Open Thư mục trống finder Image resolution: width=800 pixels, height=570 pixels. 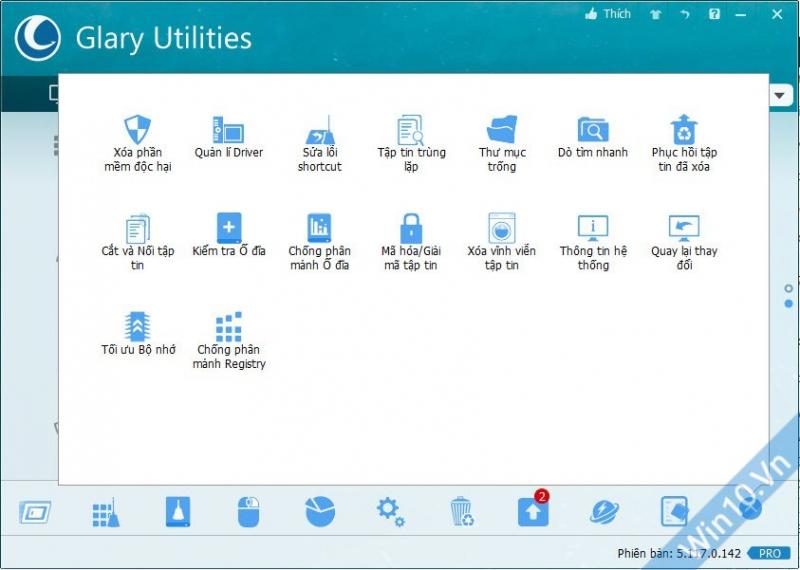(502, 143)
